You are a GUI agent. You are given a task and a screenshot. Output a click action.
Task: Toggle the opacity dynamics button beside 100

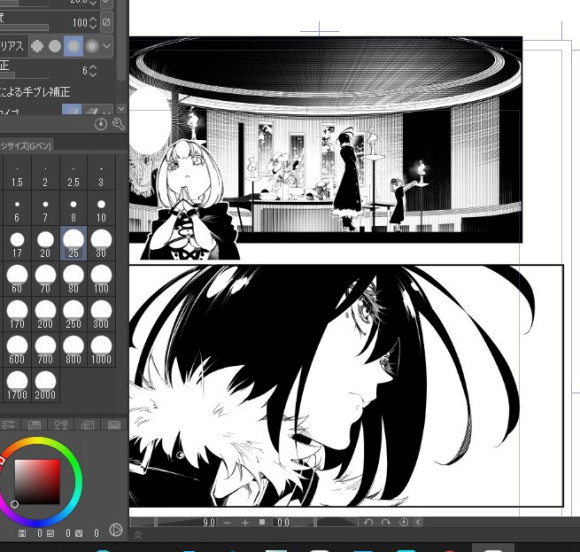(x=107, y=22)
